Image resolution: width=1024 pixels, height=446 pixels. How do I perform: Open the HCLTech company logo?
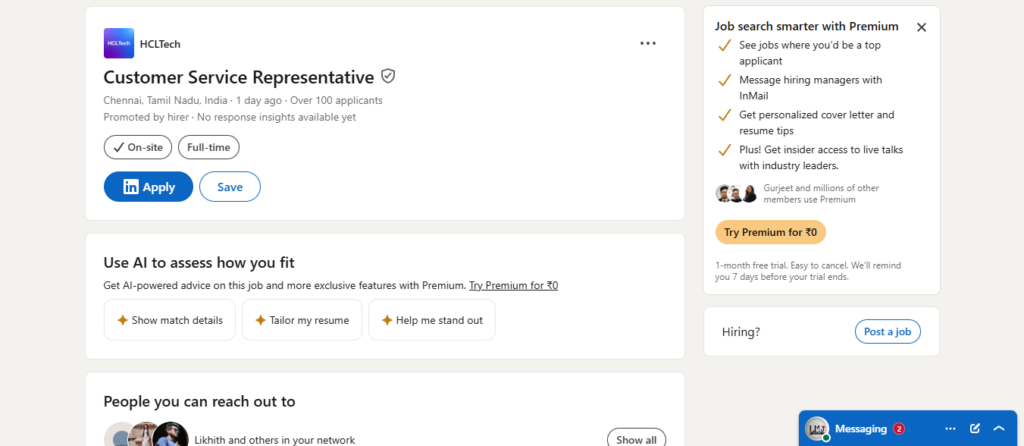pos(119,44)
